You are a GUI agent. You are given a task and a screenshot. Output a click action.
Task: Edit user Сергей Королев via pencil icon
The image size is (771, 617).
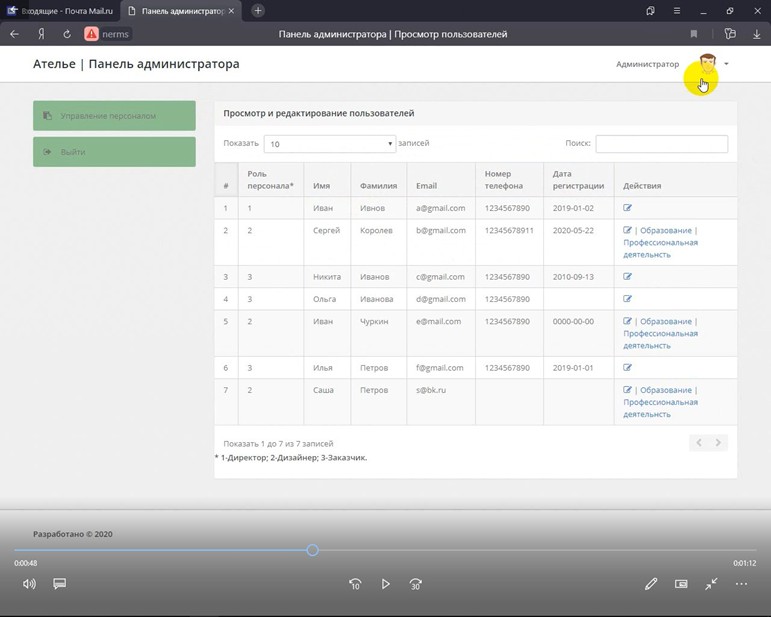click(627, 230)
